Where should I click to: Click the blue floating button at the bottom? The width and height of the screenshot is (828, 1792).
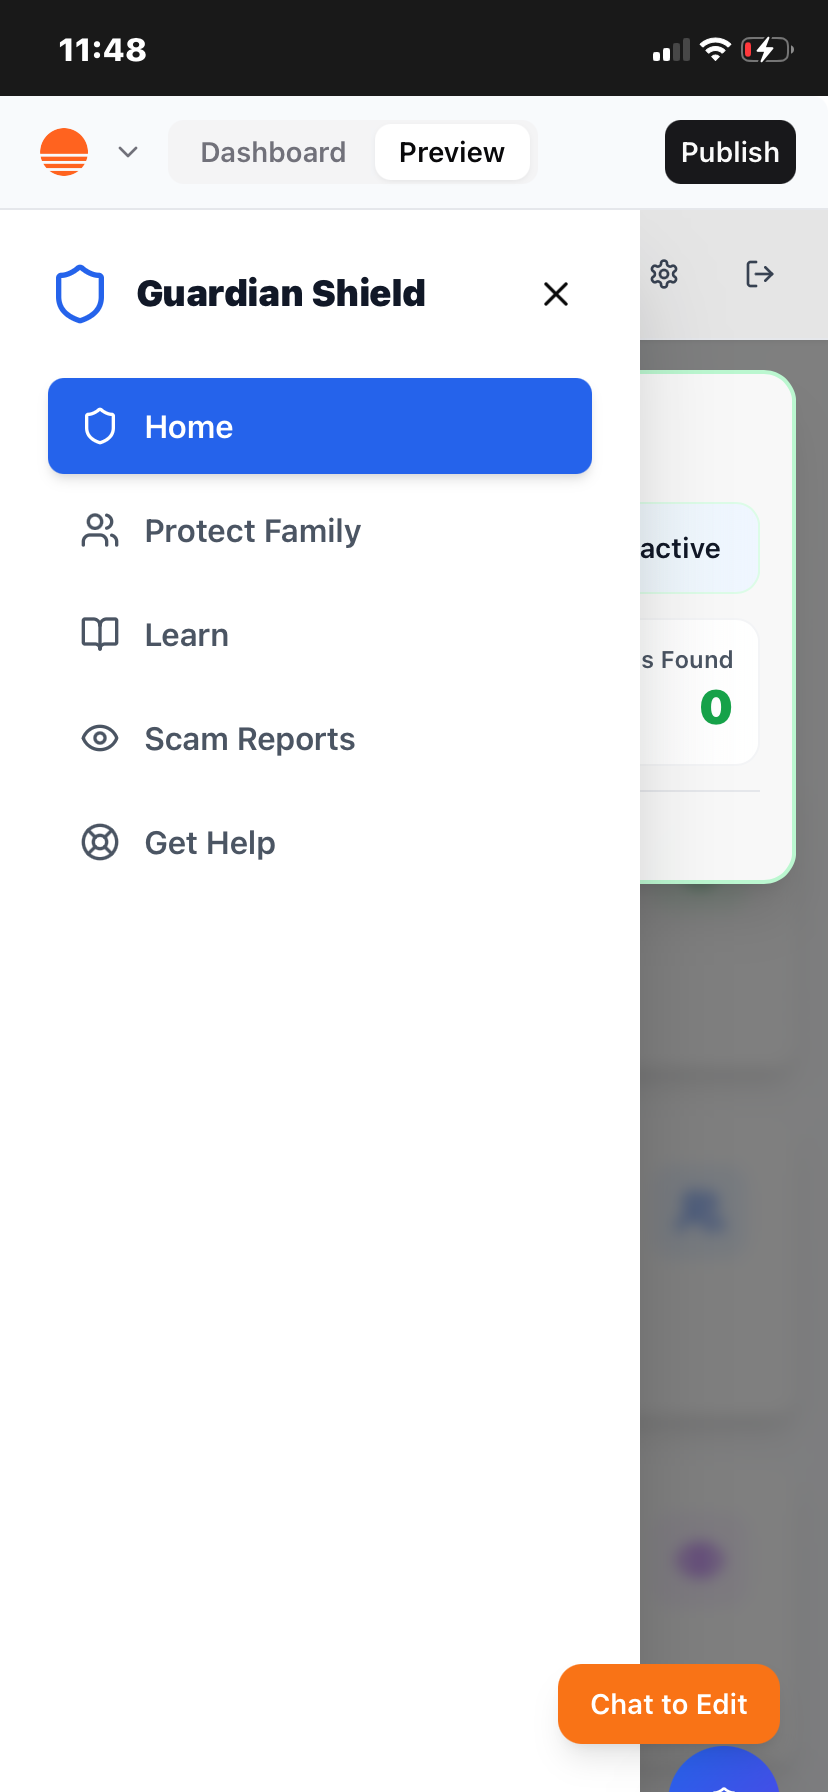(724, 1772)
